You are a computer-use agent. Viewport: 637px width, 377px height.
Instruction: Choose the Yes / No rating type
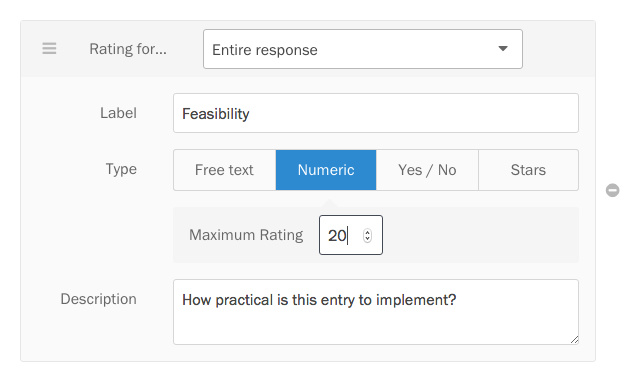(x=427, y=170)
